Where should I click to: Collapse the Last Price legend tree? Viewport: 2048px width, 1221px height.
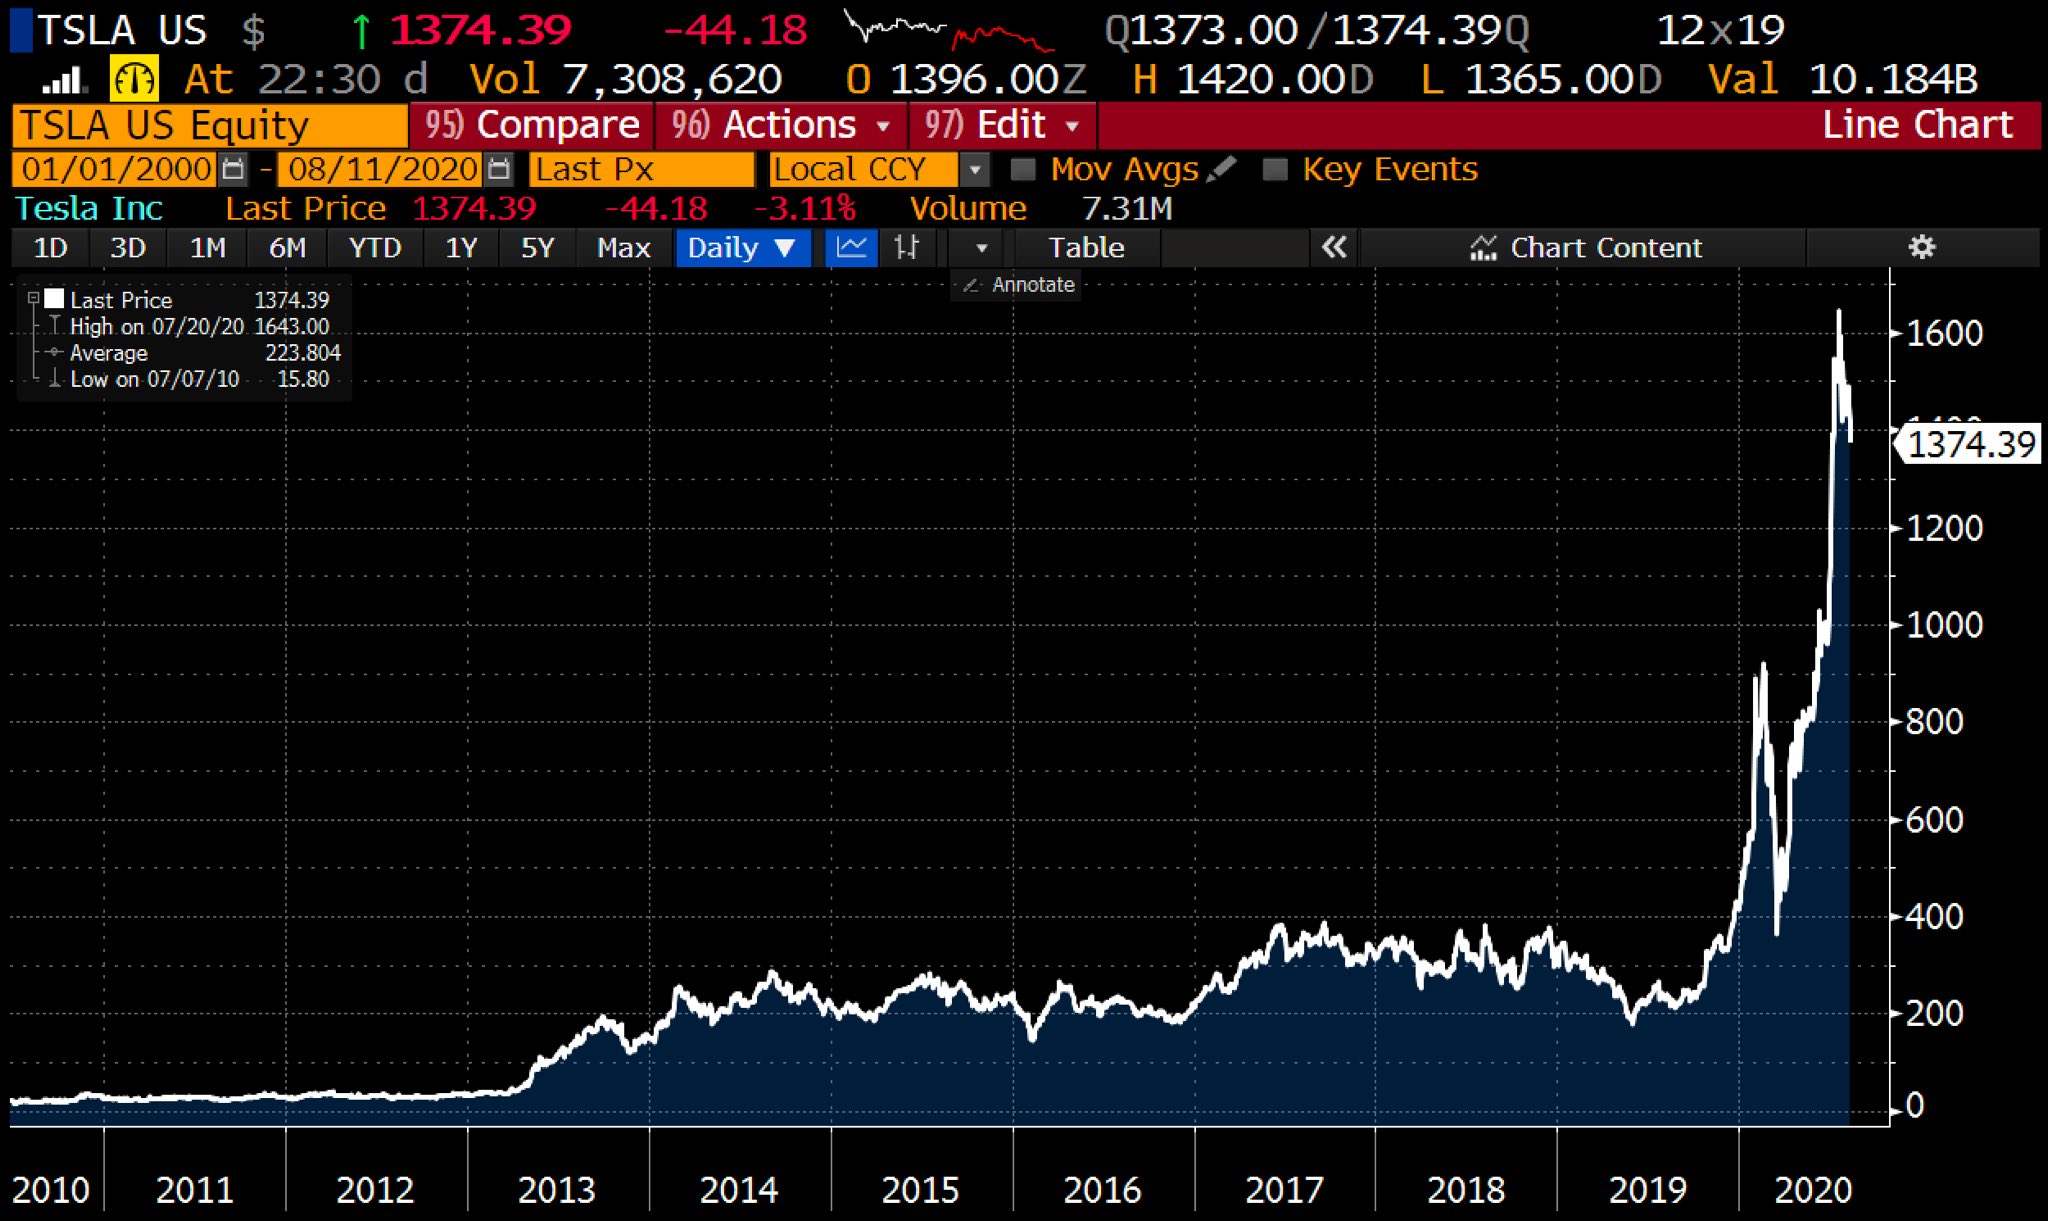[33, 298]
